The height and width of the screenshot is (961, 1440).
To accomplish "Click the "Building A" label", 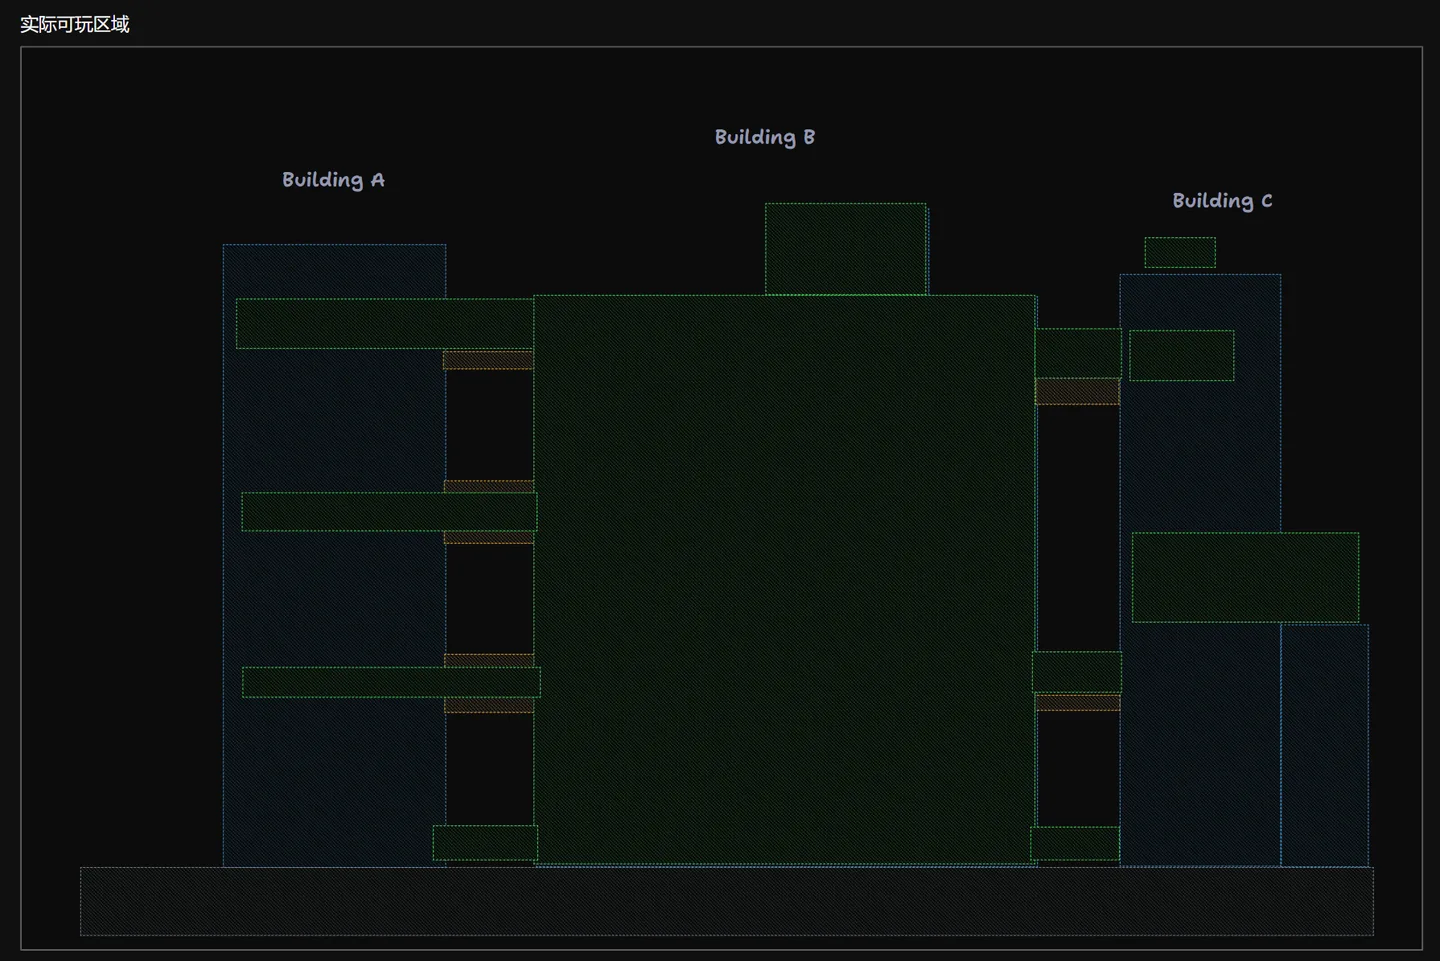I will (x=333, y=180).
